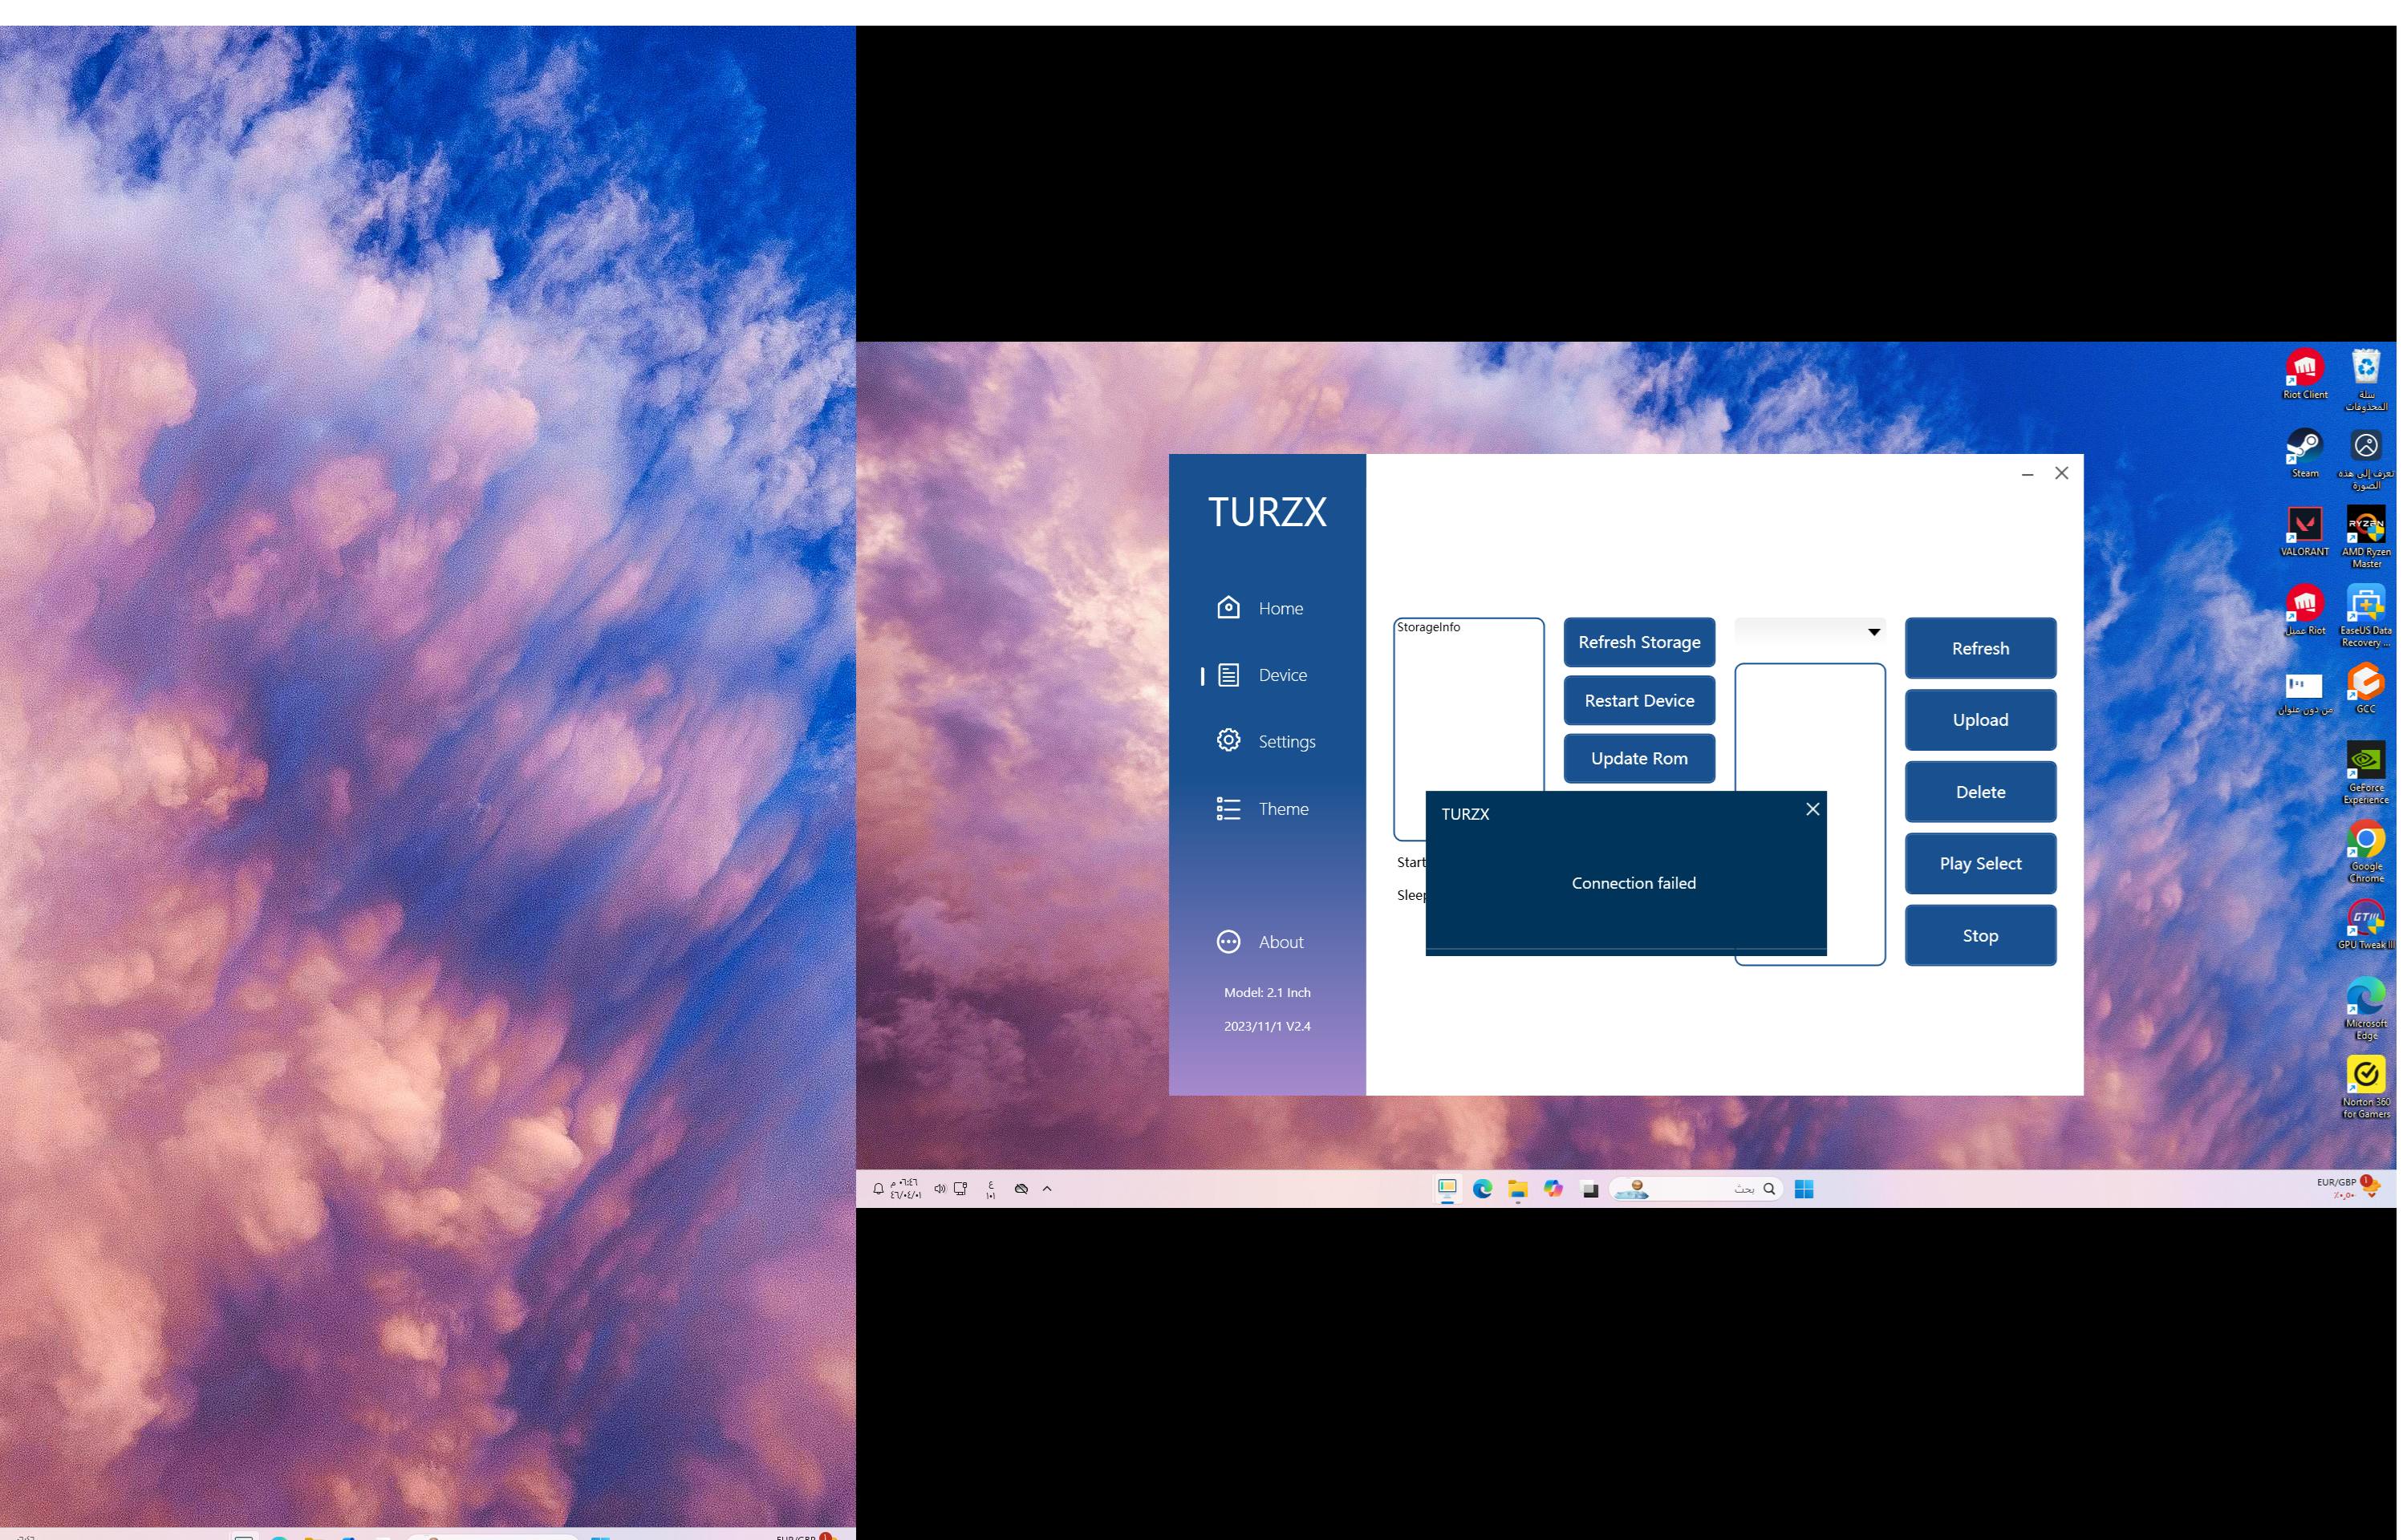The width and height of the screenshot is (2407, 1540).
Task: Open GeForce Experience shortcut
Action: point(2365,773)
